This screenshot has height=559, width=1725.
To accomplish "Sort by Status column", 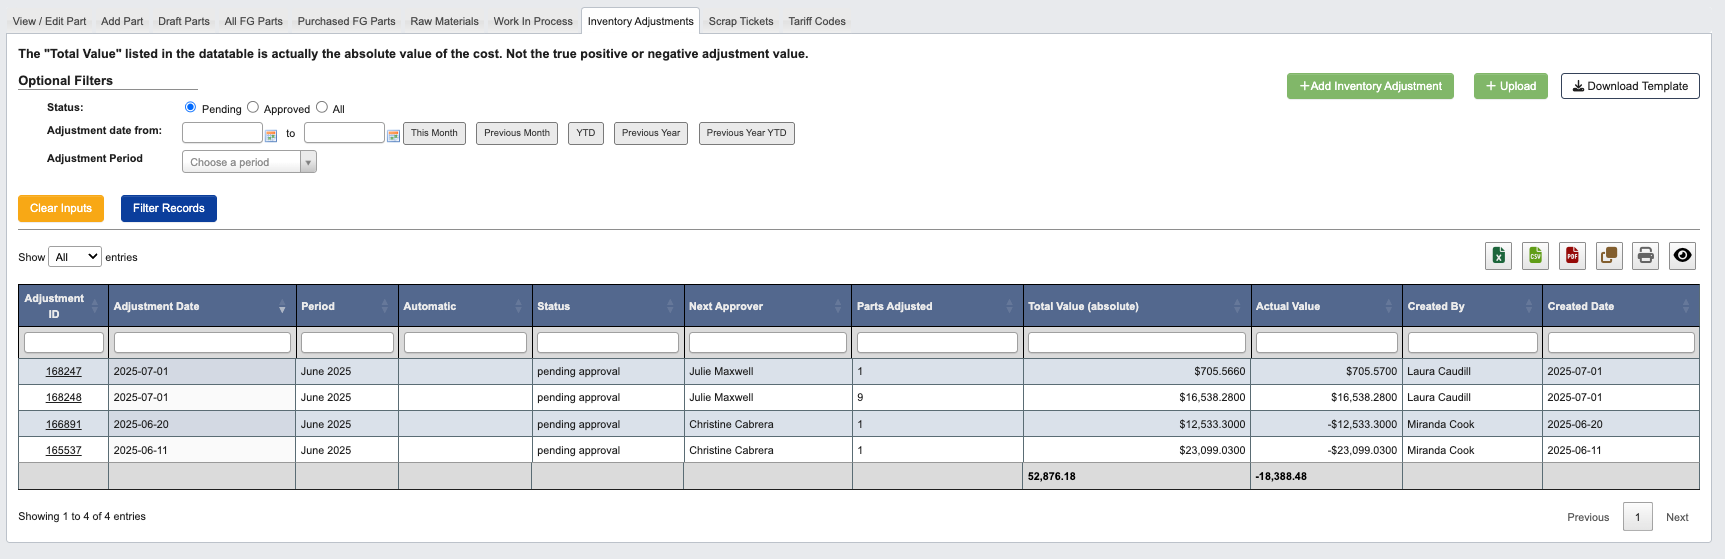I will pos(607,306).
